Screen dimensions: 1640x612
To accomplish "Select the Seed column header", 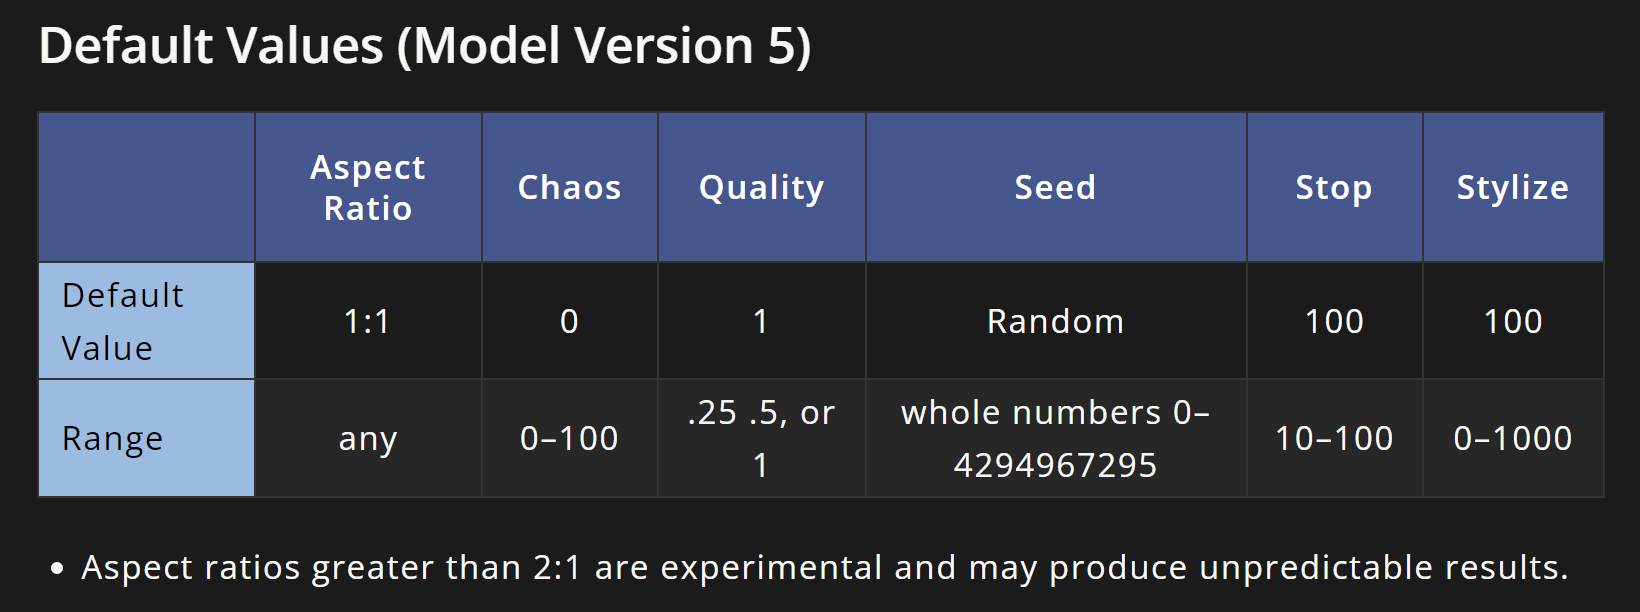I will coord(1055,187).
